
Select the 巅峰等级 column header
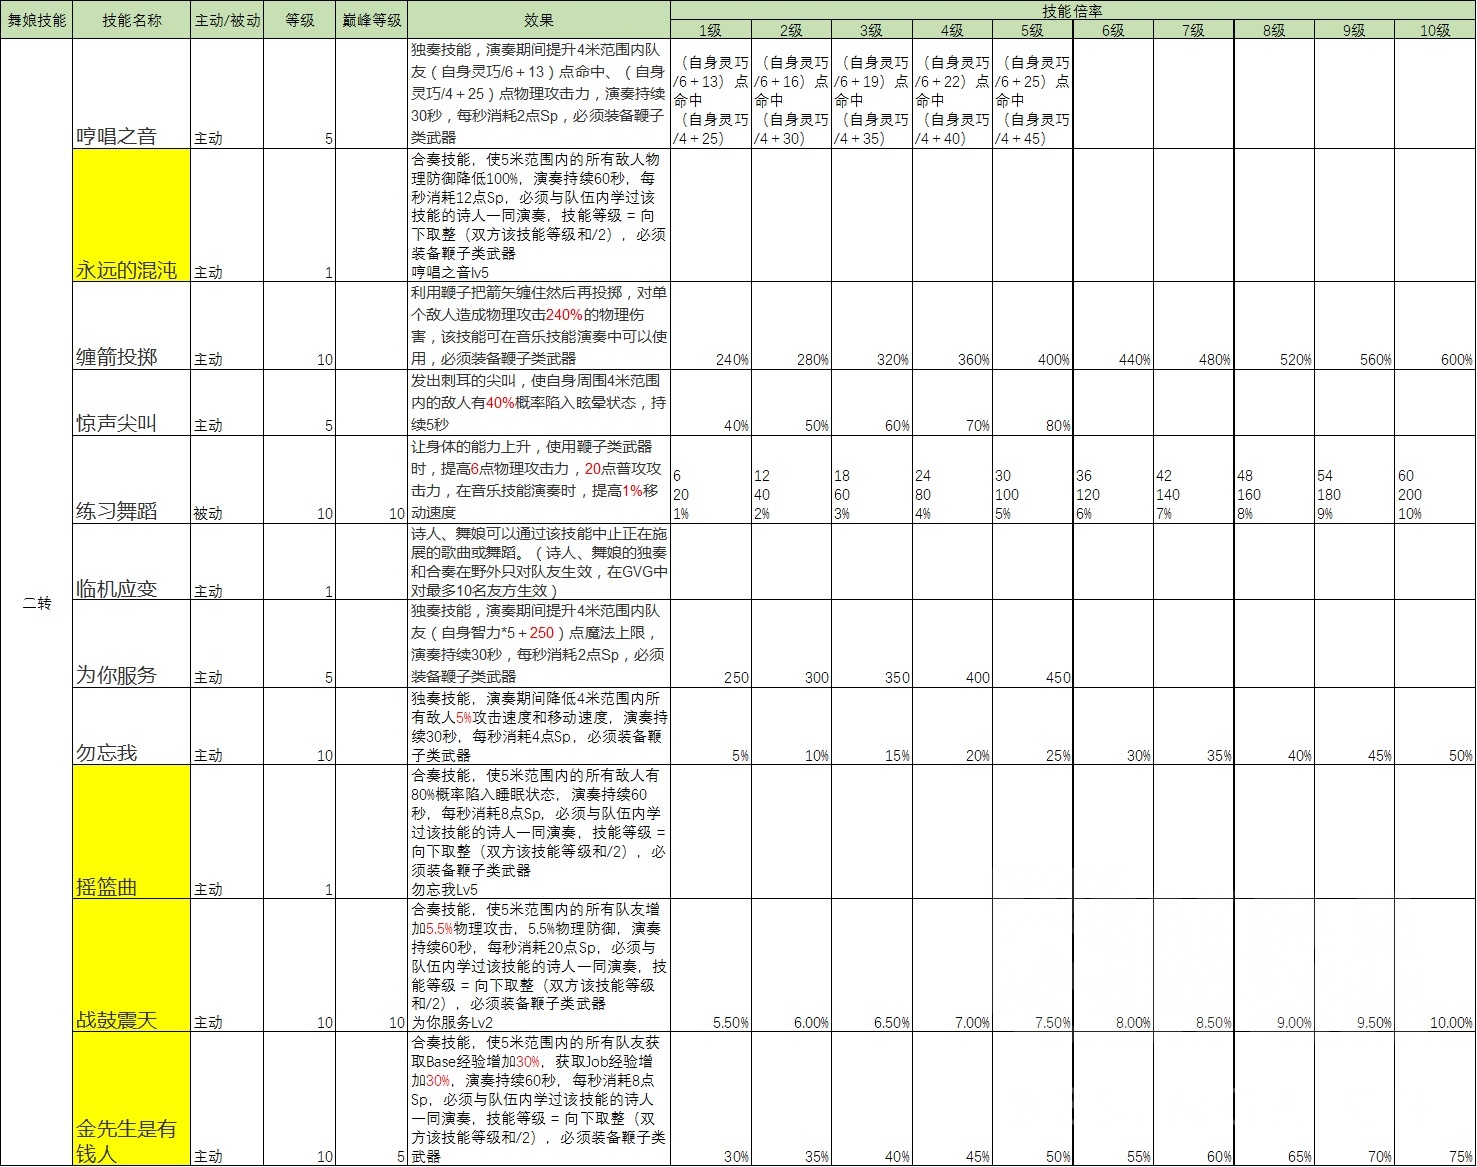tap(371, 20)
